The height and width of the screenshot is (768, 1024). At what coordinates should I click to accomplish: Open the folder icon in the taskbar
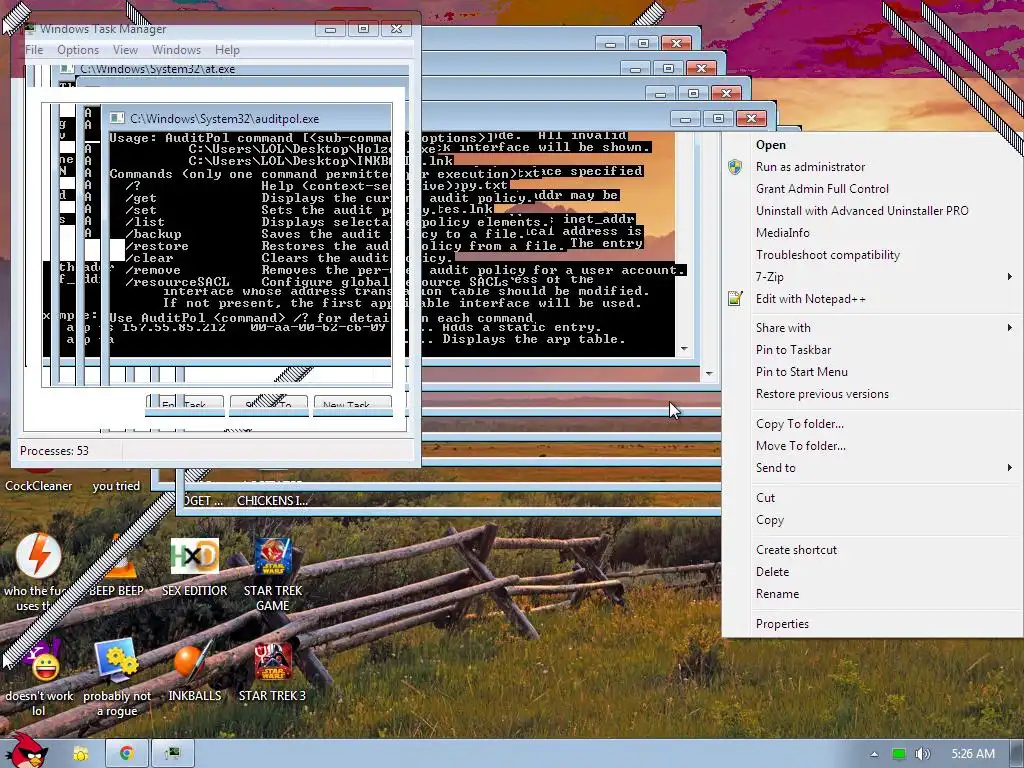click(x=80, y=754)
